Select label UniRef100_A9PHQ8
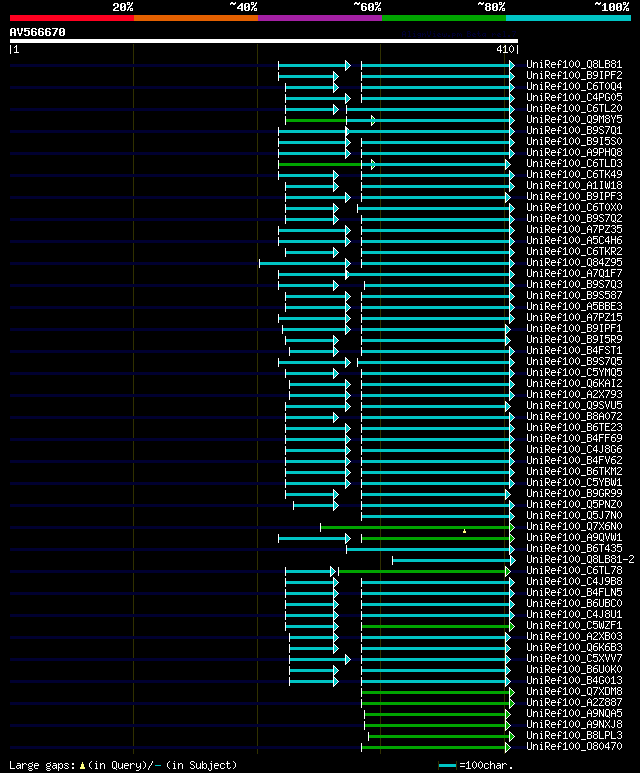Image resolution: width=640 pixels, height=773 pixels. (x=574, y=152)
